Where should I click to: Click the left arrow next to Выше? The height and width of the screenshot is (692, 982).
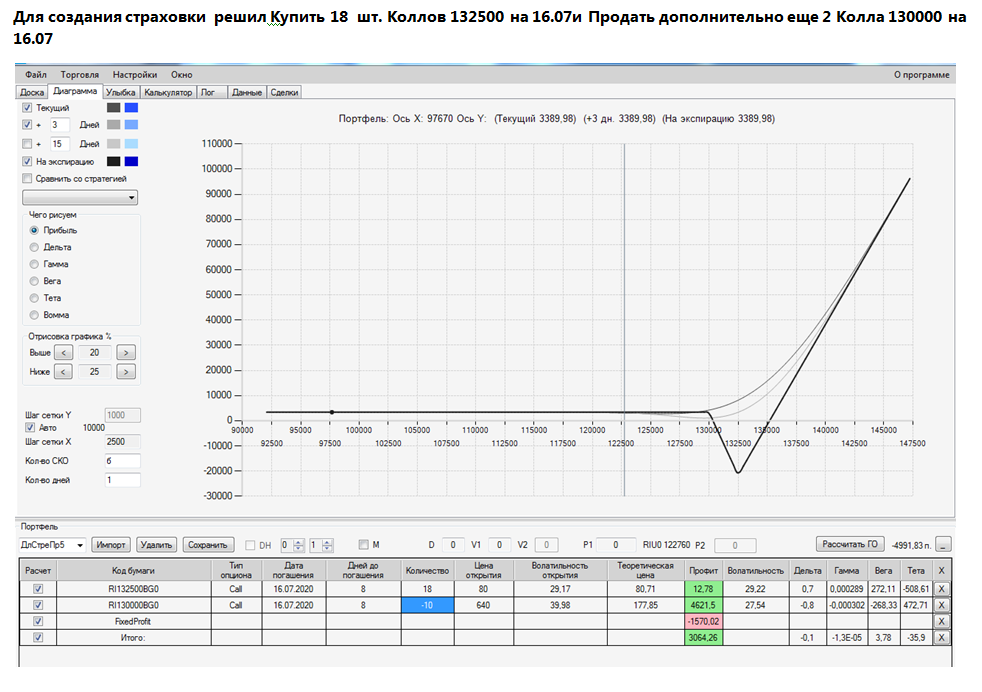(x=63, y=353)
